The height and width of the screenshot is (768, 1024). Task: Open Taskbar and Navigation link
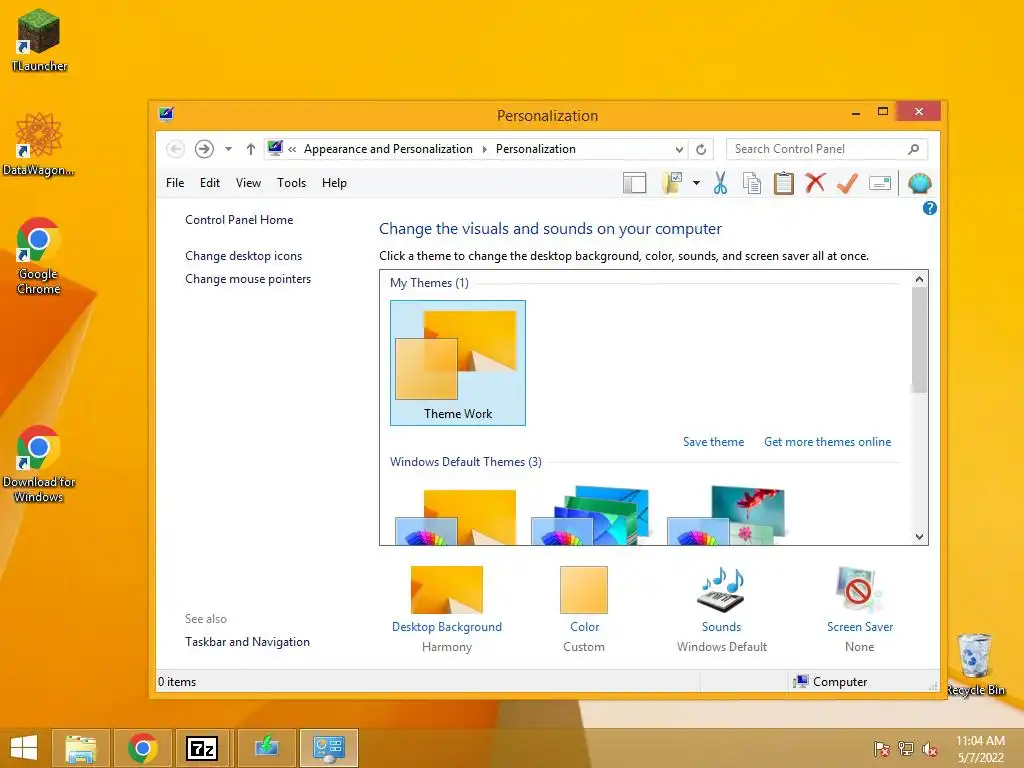tap(248, 642)
